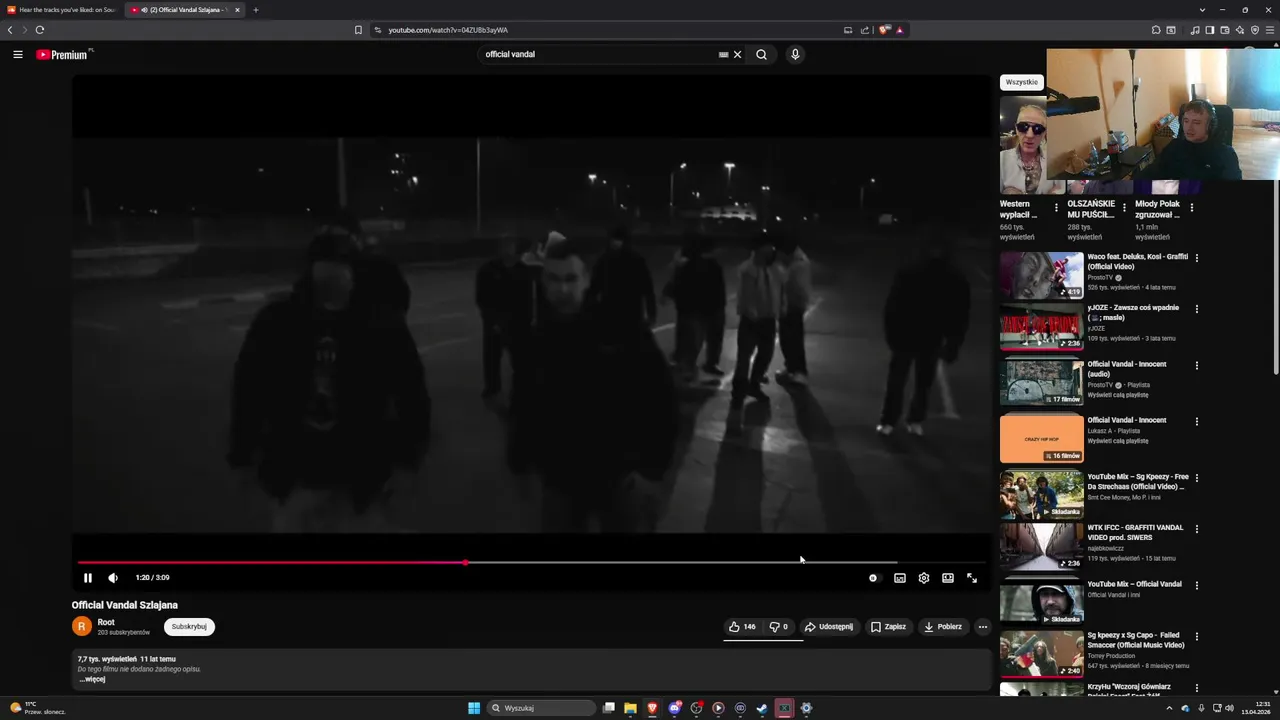Screen dimensions: 1280x720
Task: Go to YouTube Premium home logo
Action: [x=64, y=55]
